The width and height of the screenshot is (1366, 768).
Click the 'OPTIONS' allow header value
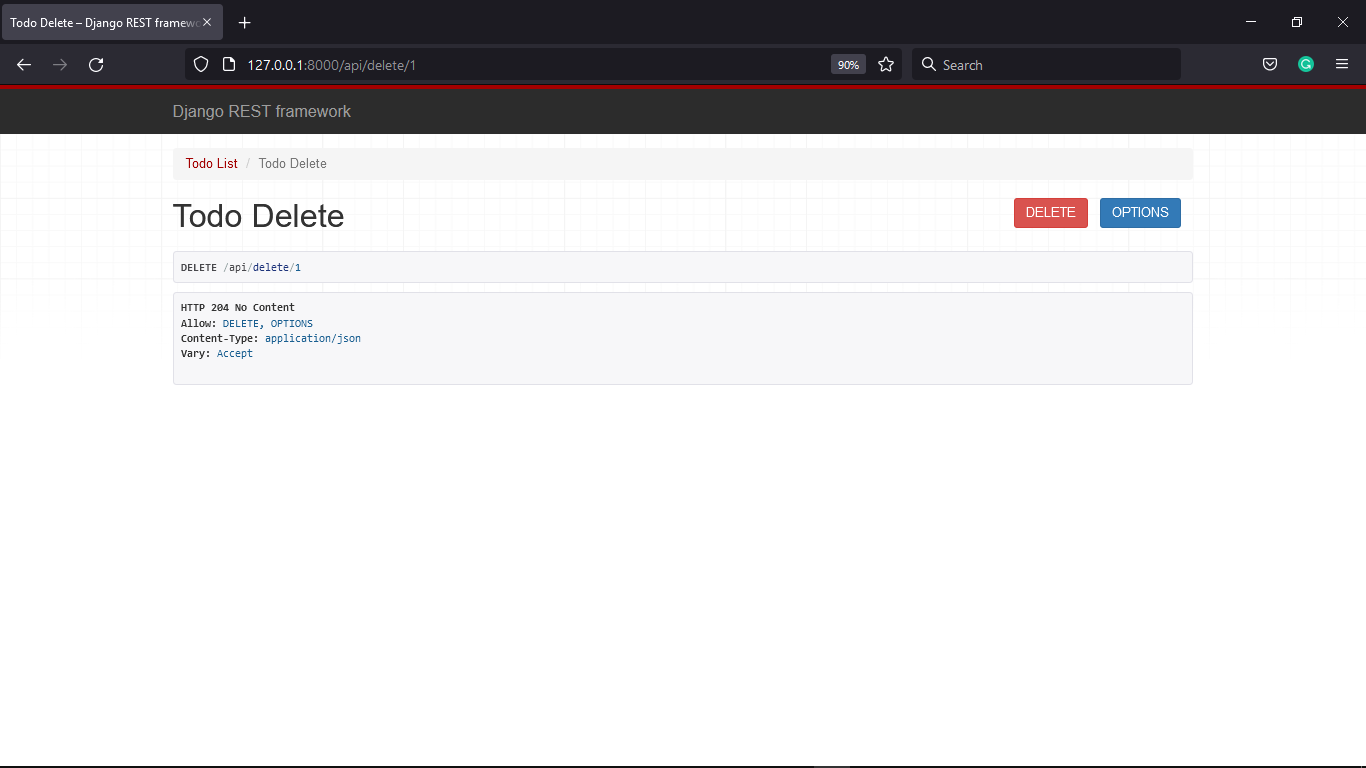click(292, 324)
